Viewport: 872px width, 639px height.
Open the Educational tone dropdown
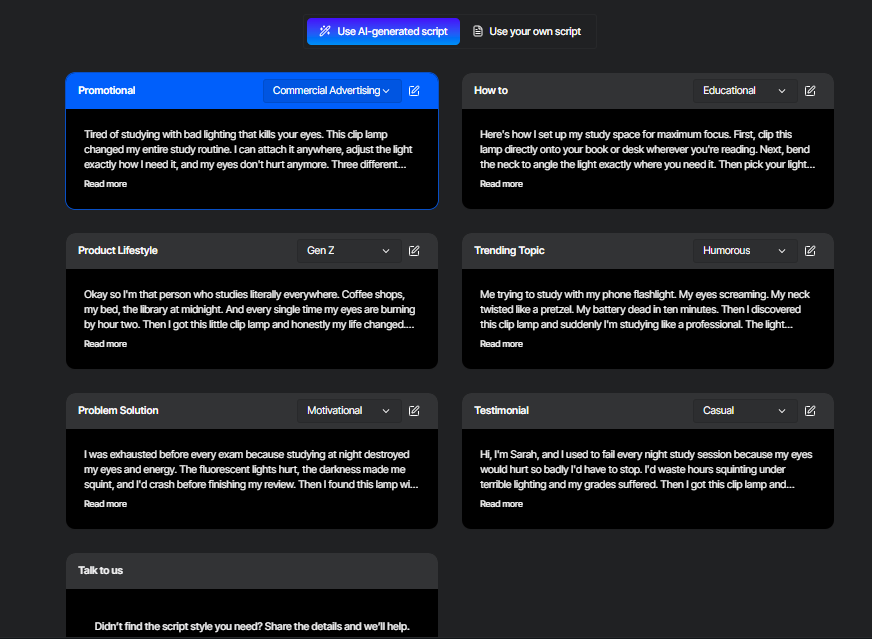click(x=744, y=91)
